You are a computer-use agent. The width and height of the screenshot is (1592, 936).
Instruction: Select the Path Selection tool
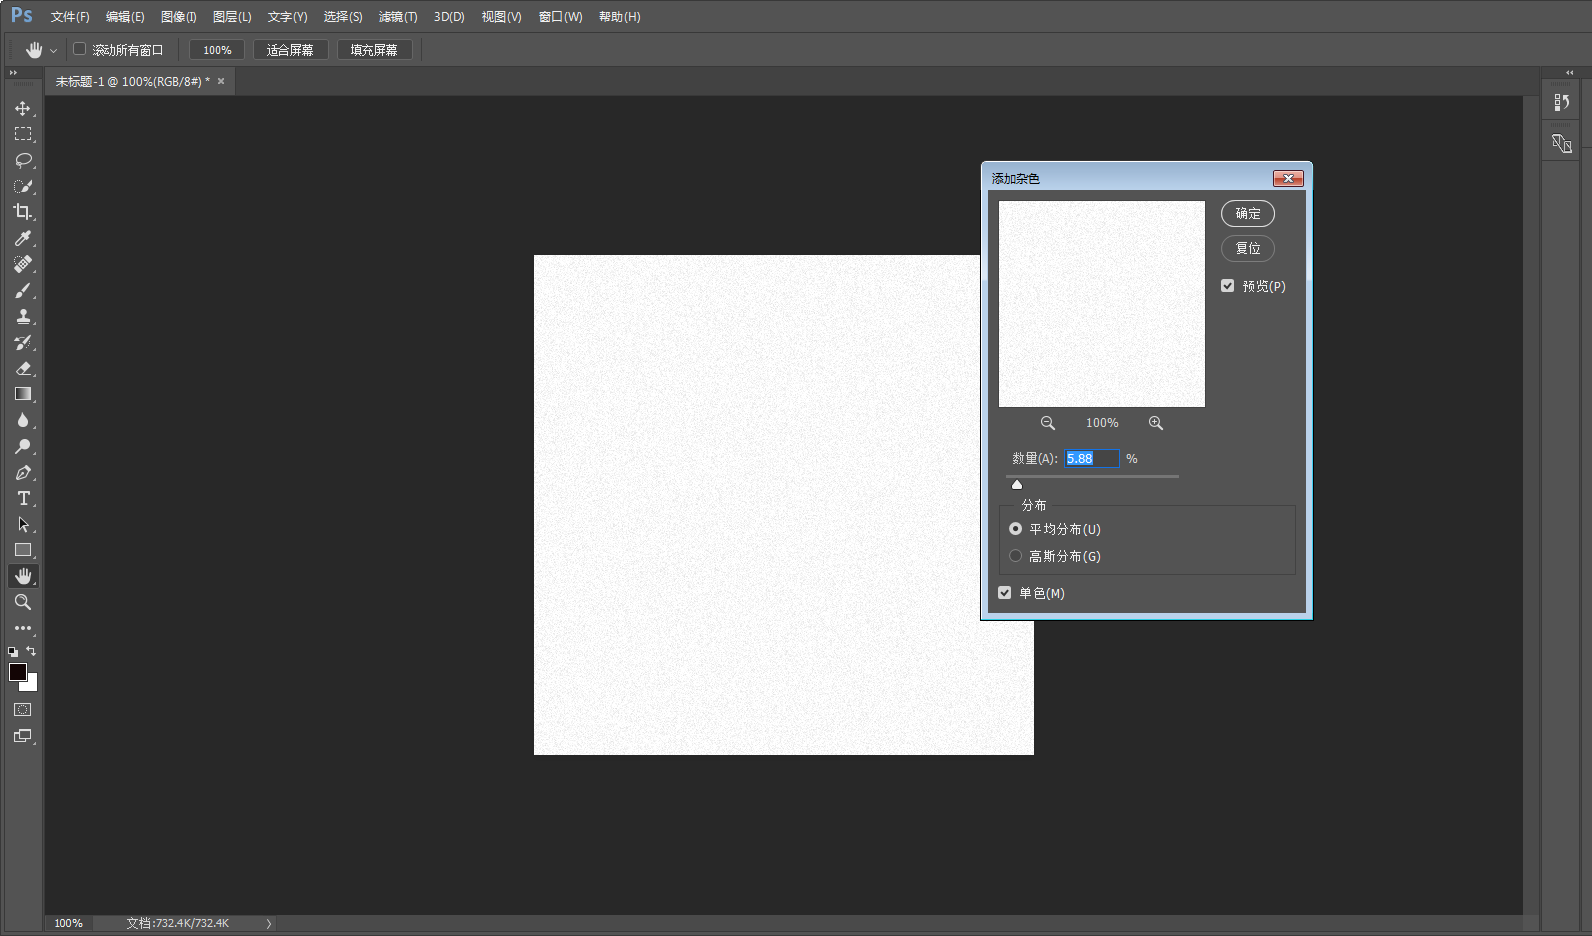(x=23, y=524)
